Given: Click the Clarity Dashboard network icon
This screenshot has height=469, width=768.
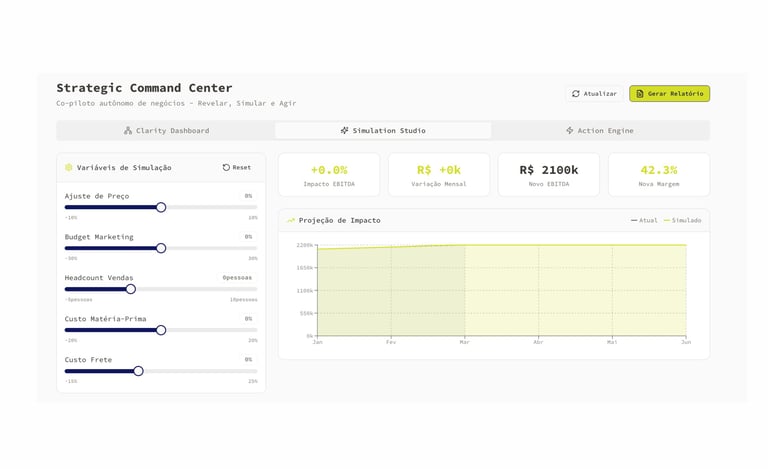Looking at the screenshot, I should point(128,131).
